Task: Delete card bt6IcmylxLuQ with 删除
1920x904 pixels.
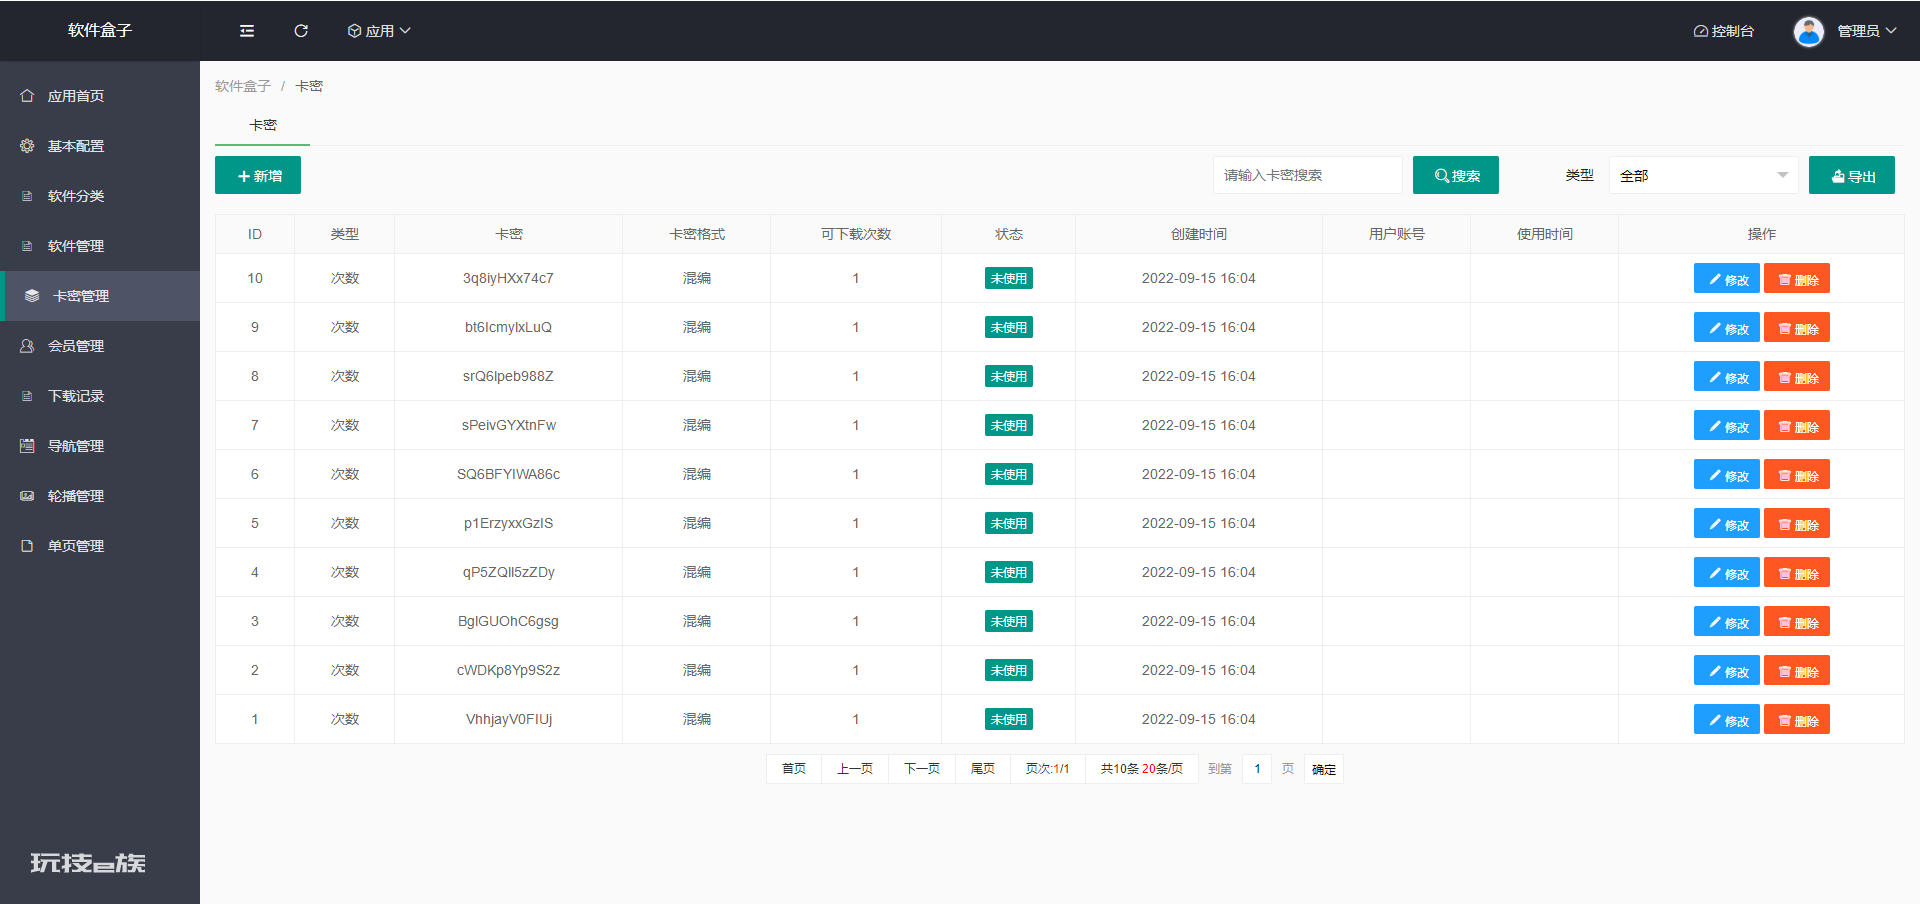Action: click(x=1797, y=327)
